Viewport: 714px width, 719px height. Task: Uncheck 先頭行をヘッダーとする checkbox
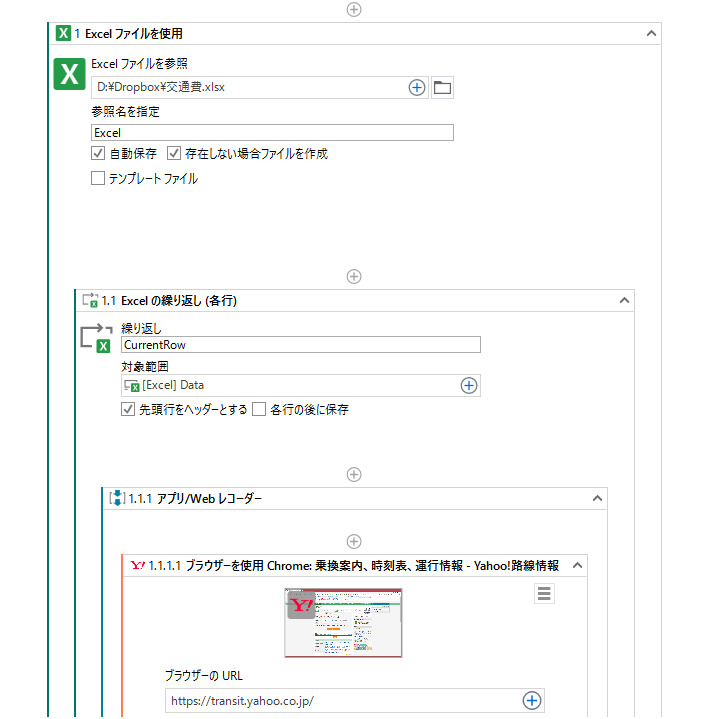coord(128,409)
